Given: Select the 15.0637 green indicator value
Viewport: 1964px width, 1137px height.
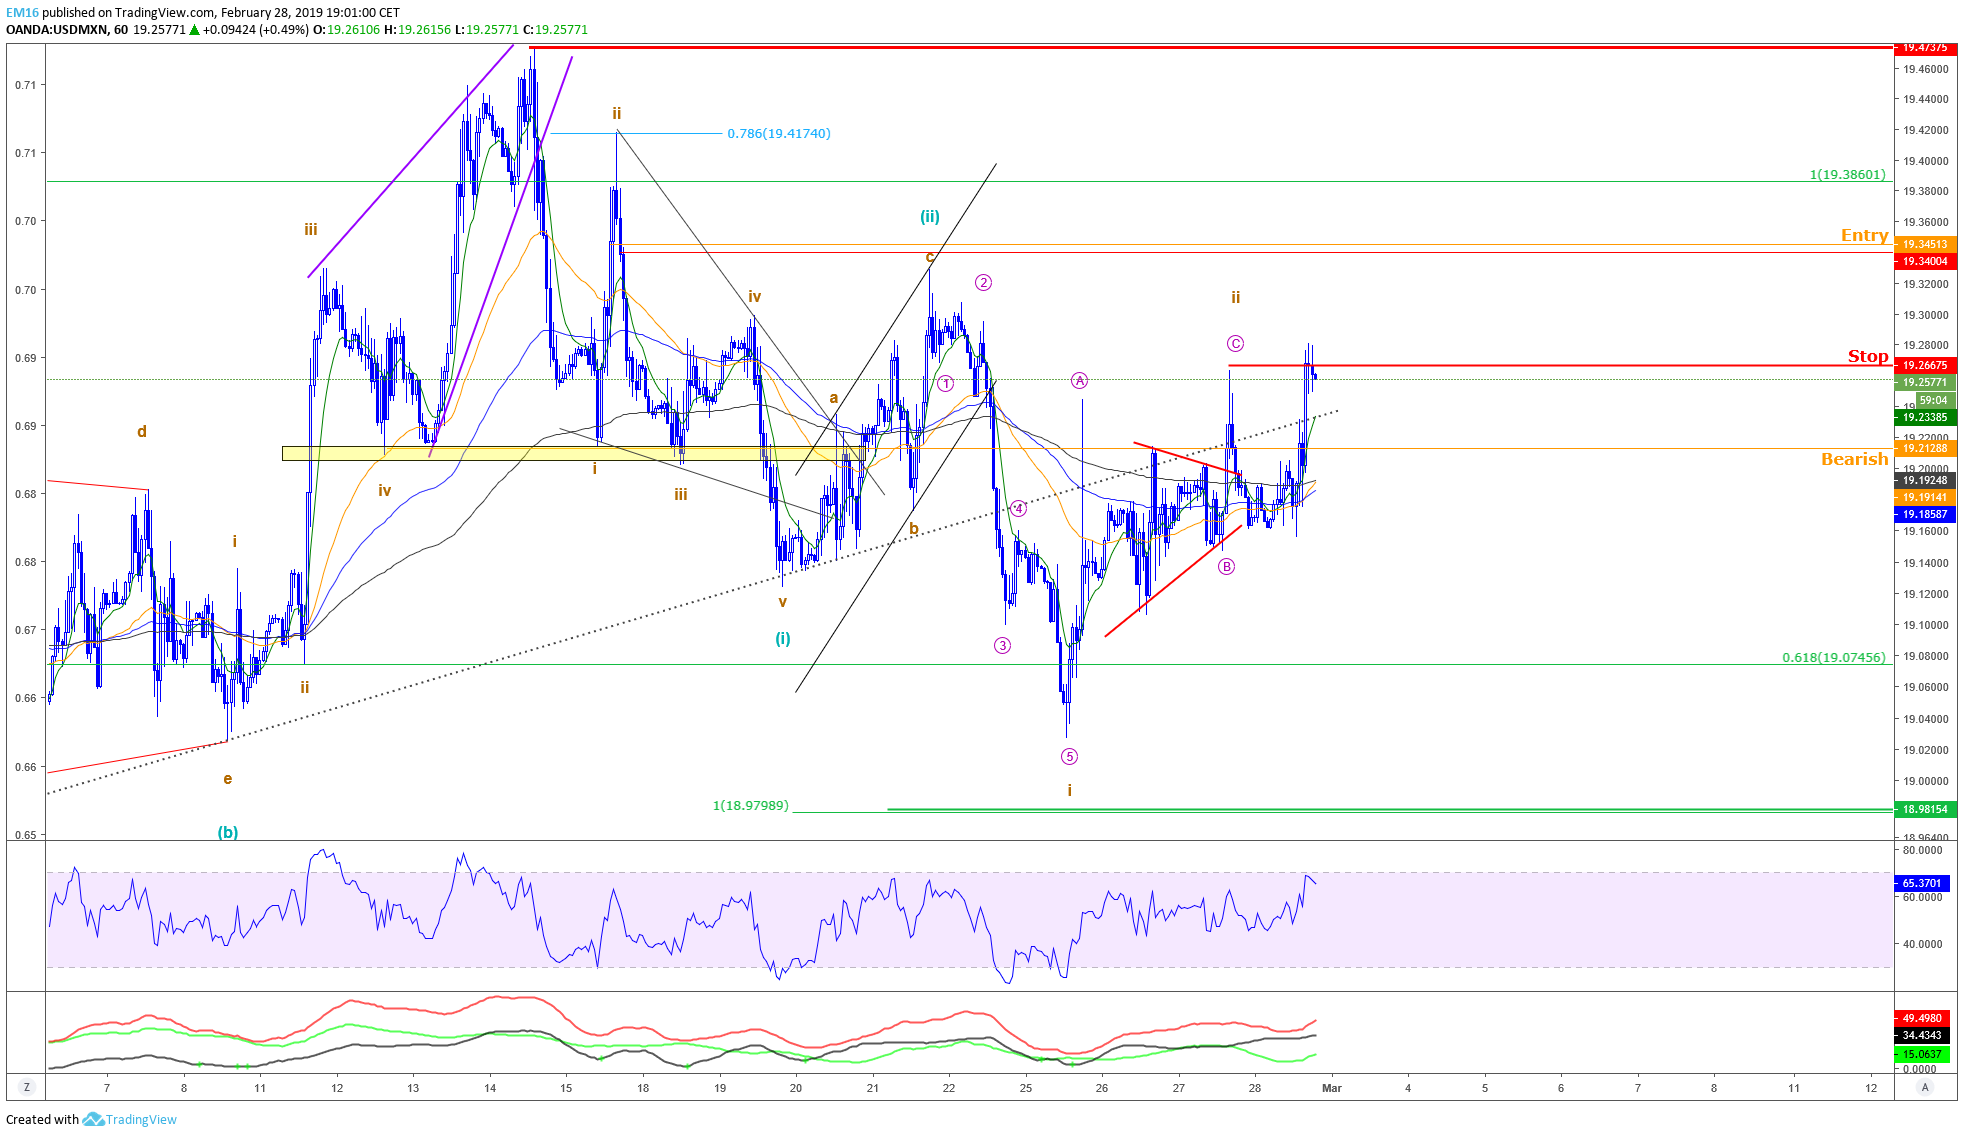Looking at the screenshot, I should pos(1922,1053).
